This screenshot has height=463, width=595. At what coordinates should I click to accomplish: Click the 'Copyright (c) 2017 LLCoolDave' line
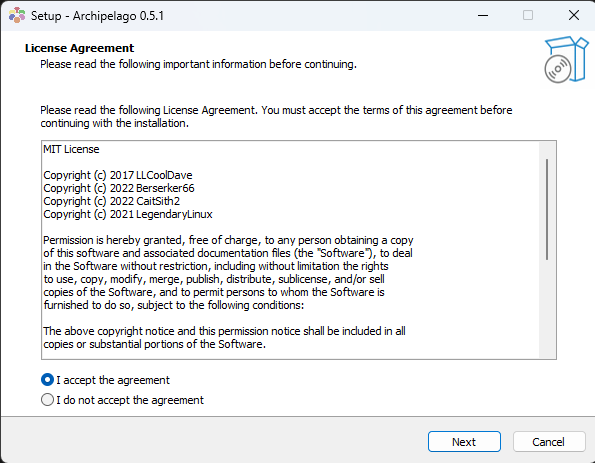pyautogui.click(x=118, y=175)
